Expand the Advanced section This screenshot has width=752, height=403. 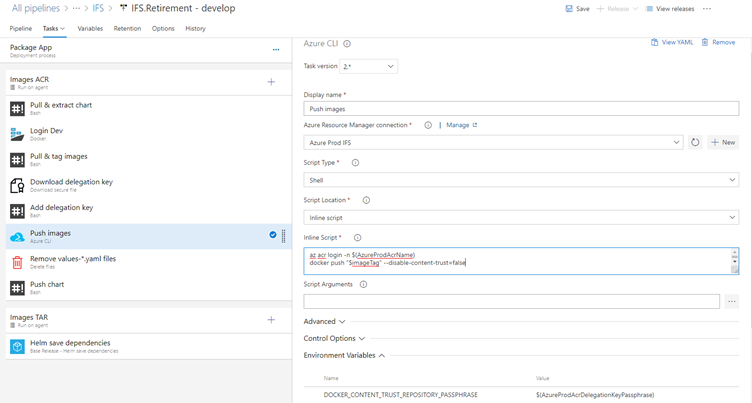324,321
